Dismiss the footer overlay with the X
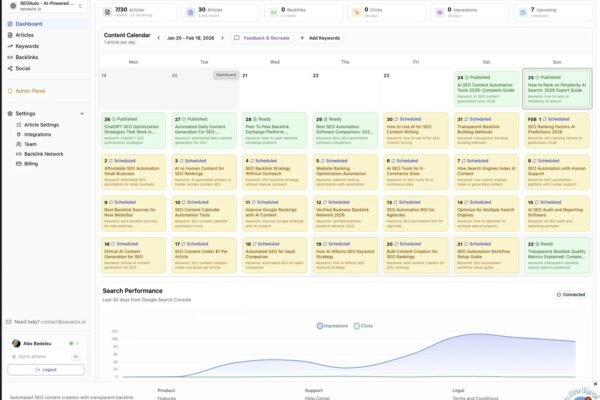Image resolution: width=600 pixels, height=400 pixels. [595, 384]
